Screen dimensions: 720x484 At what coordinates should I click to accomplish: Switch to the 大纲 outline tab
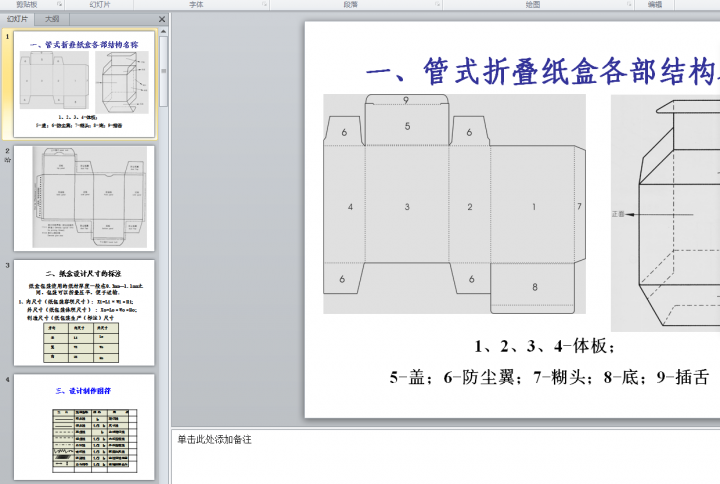(x=51, y=19)
